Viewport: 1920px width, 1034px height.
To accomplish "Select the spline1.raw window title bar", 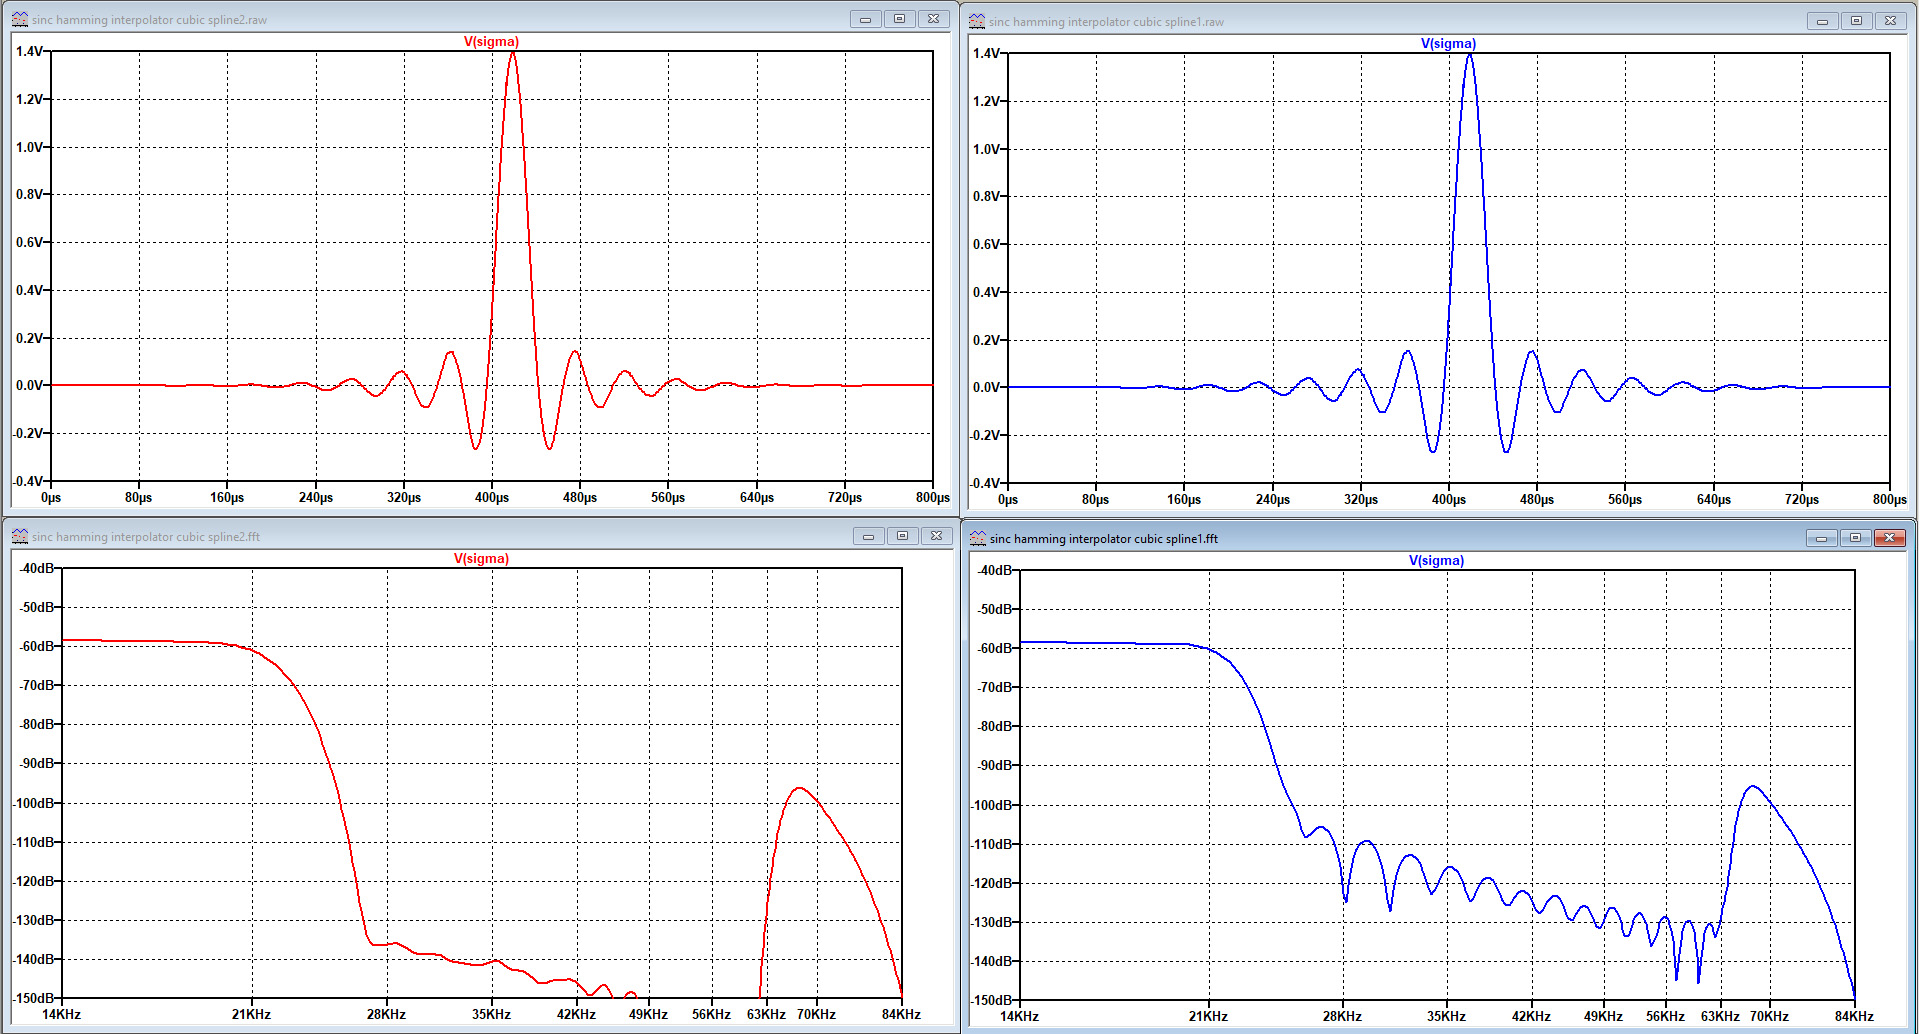I will click(1437, 21).
